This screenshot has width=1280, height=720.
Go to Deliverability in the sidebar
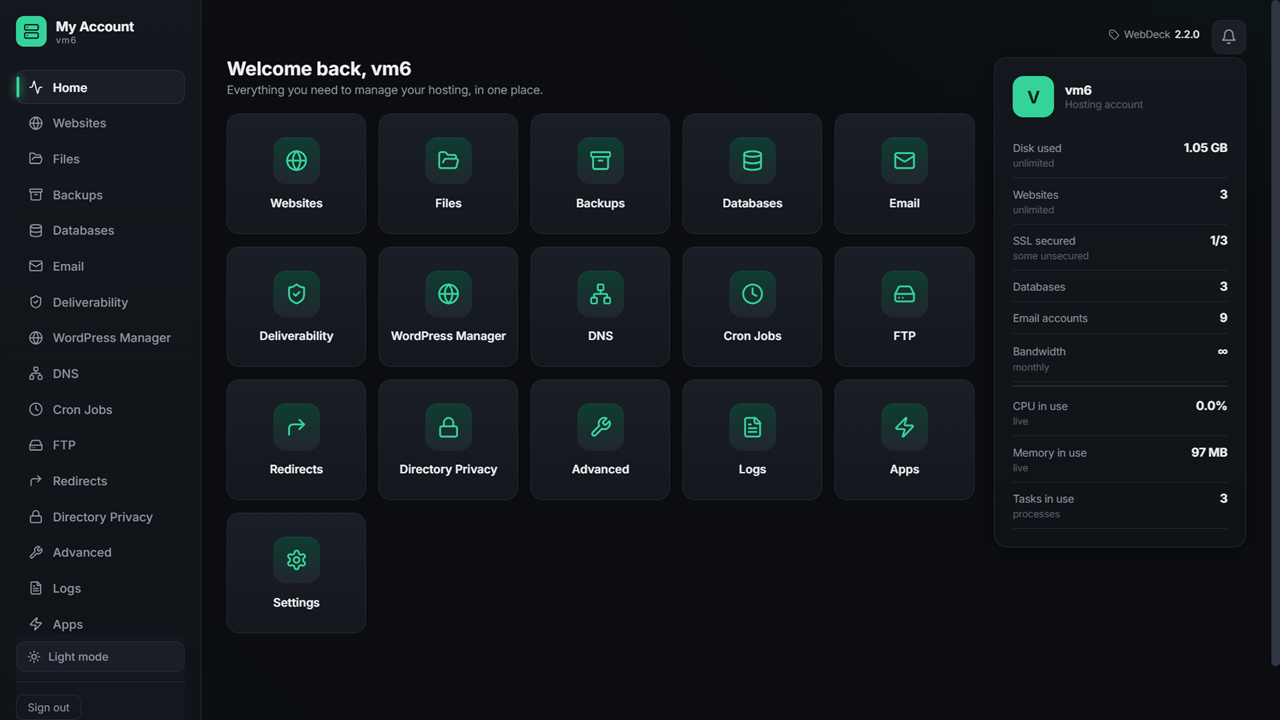100,302
